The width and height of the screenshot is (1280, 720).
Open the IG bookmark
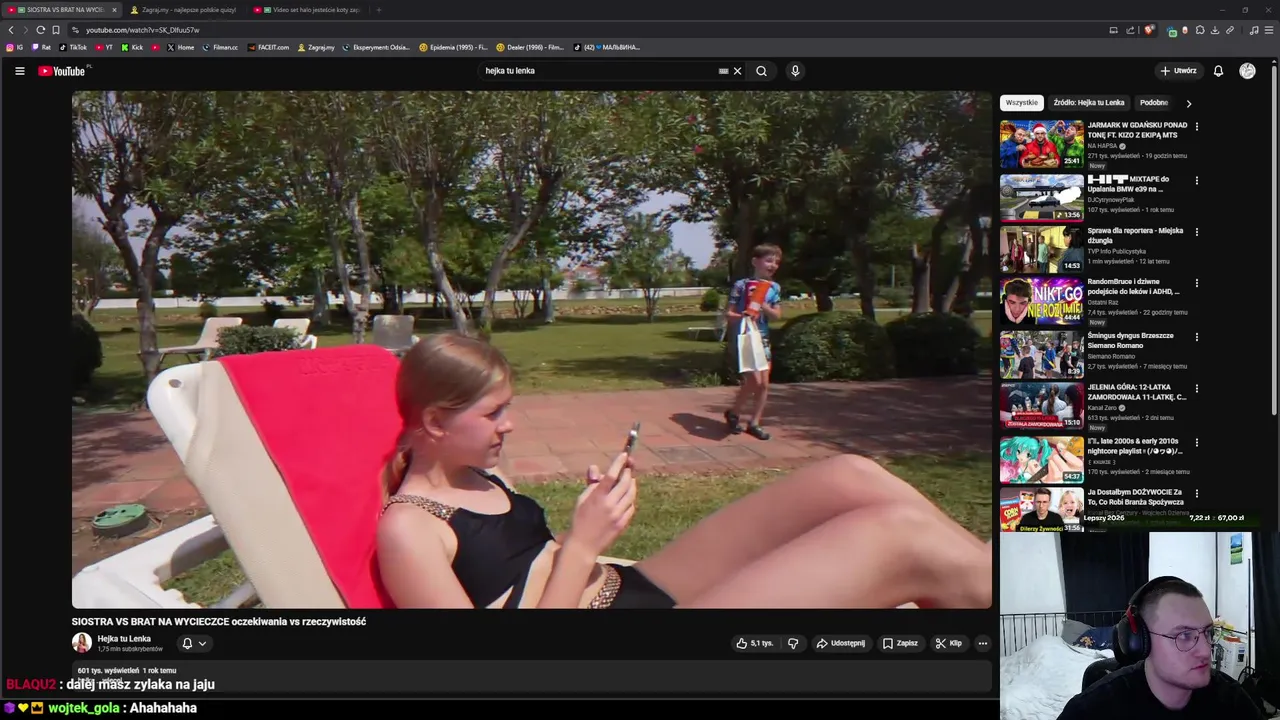tap(15, 47)
